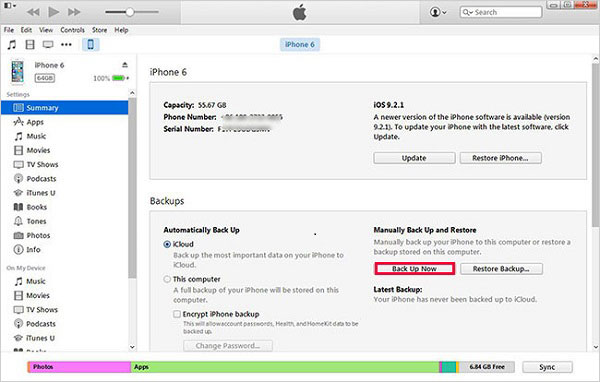Open iTunes U under Settings in sidebar

click(41, 193)
